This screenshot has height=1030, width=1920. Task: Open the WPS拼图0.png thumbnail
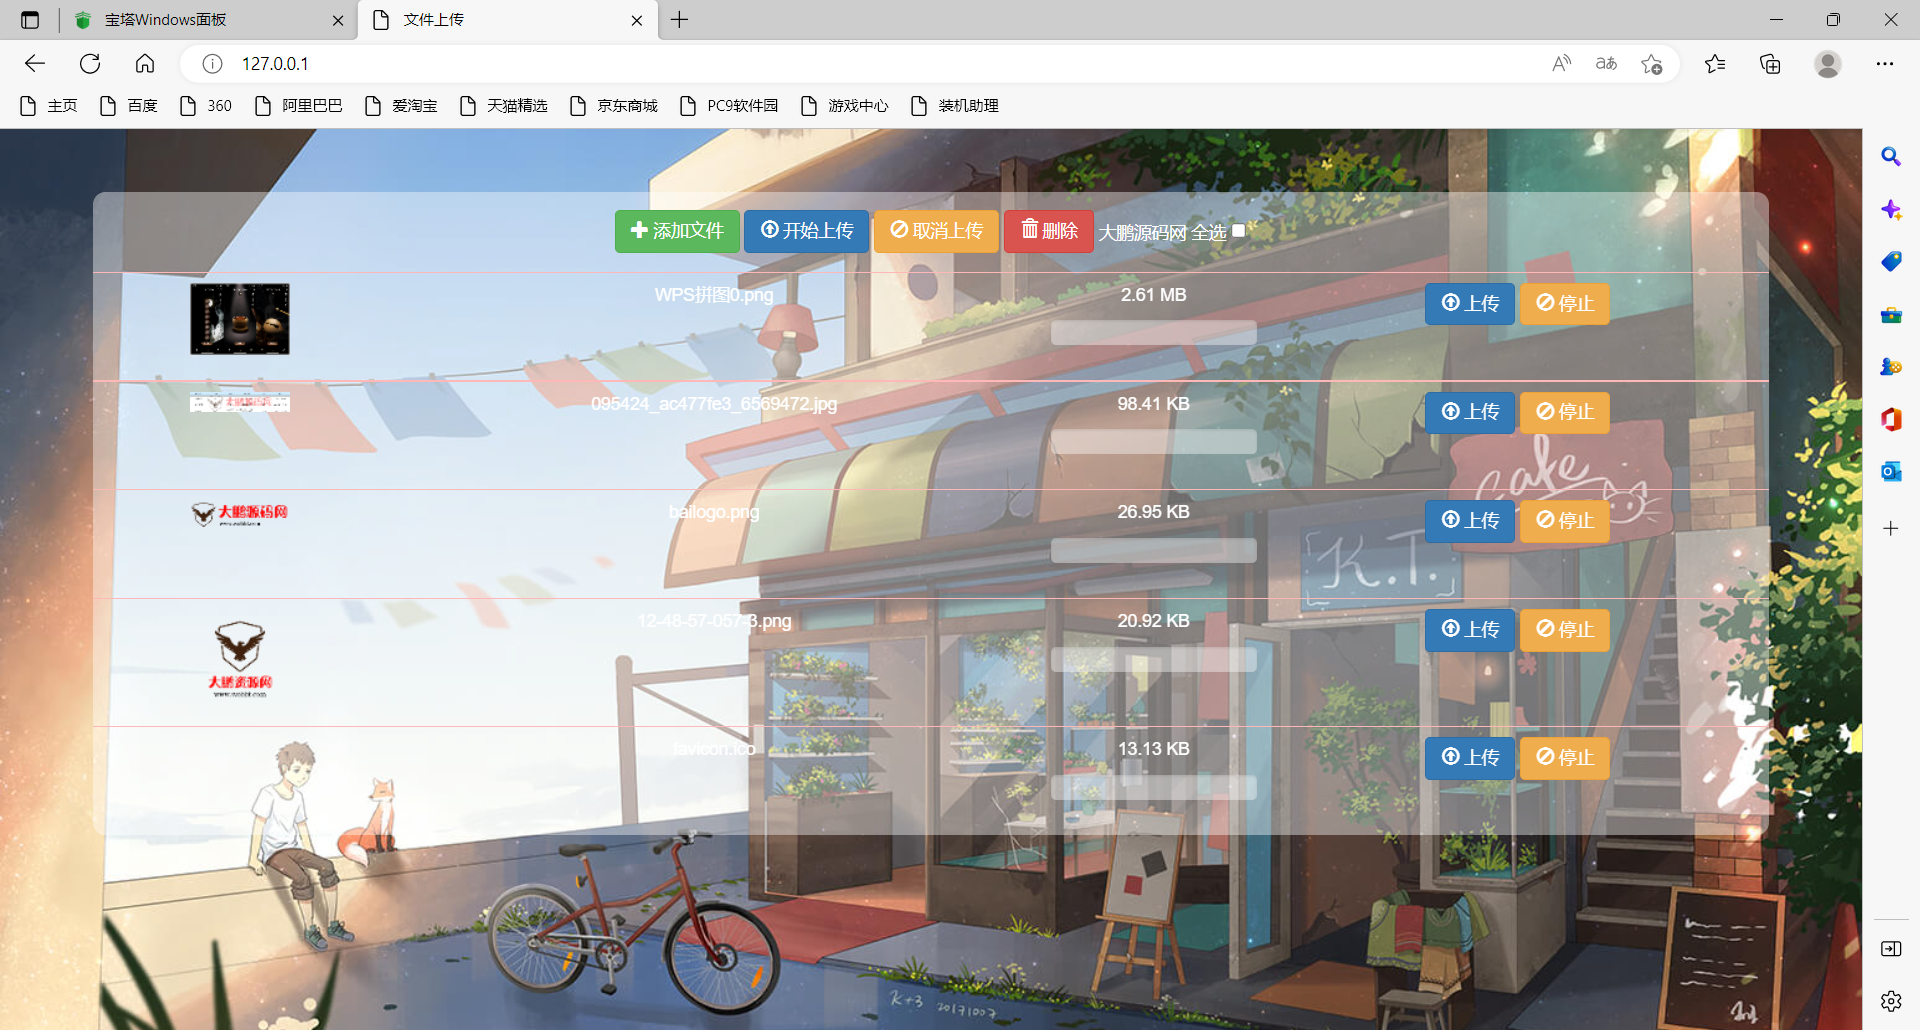pos(240,319)
